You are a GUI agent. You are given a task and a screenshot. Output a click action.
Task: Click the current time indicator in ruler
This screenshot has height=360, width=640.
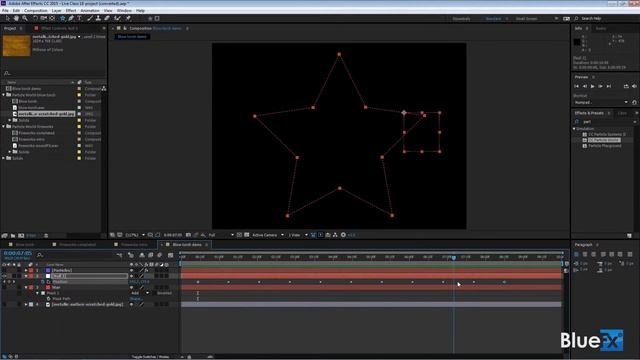pos(454,258)
